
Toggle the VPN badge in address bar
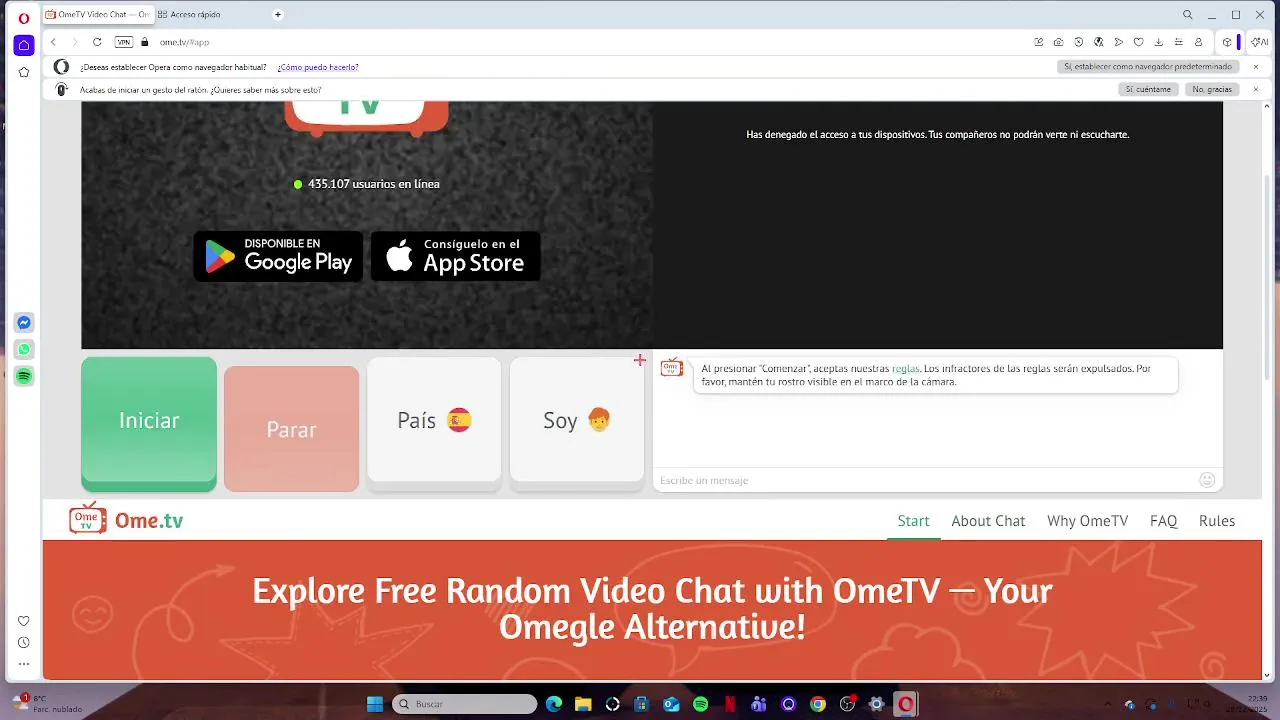123,42
